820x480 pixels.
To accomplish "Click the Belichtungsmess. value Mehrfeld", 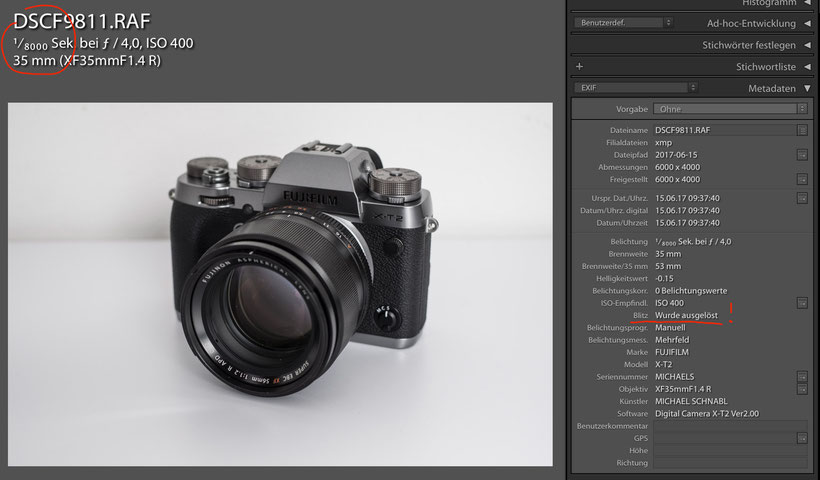I will 672,340.
